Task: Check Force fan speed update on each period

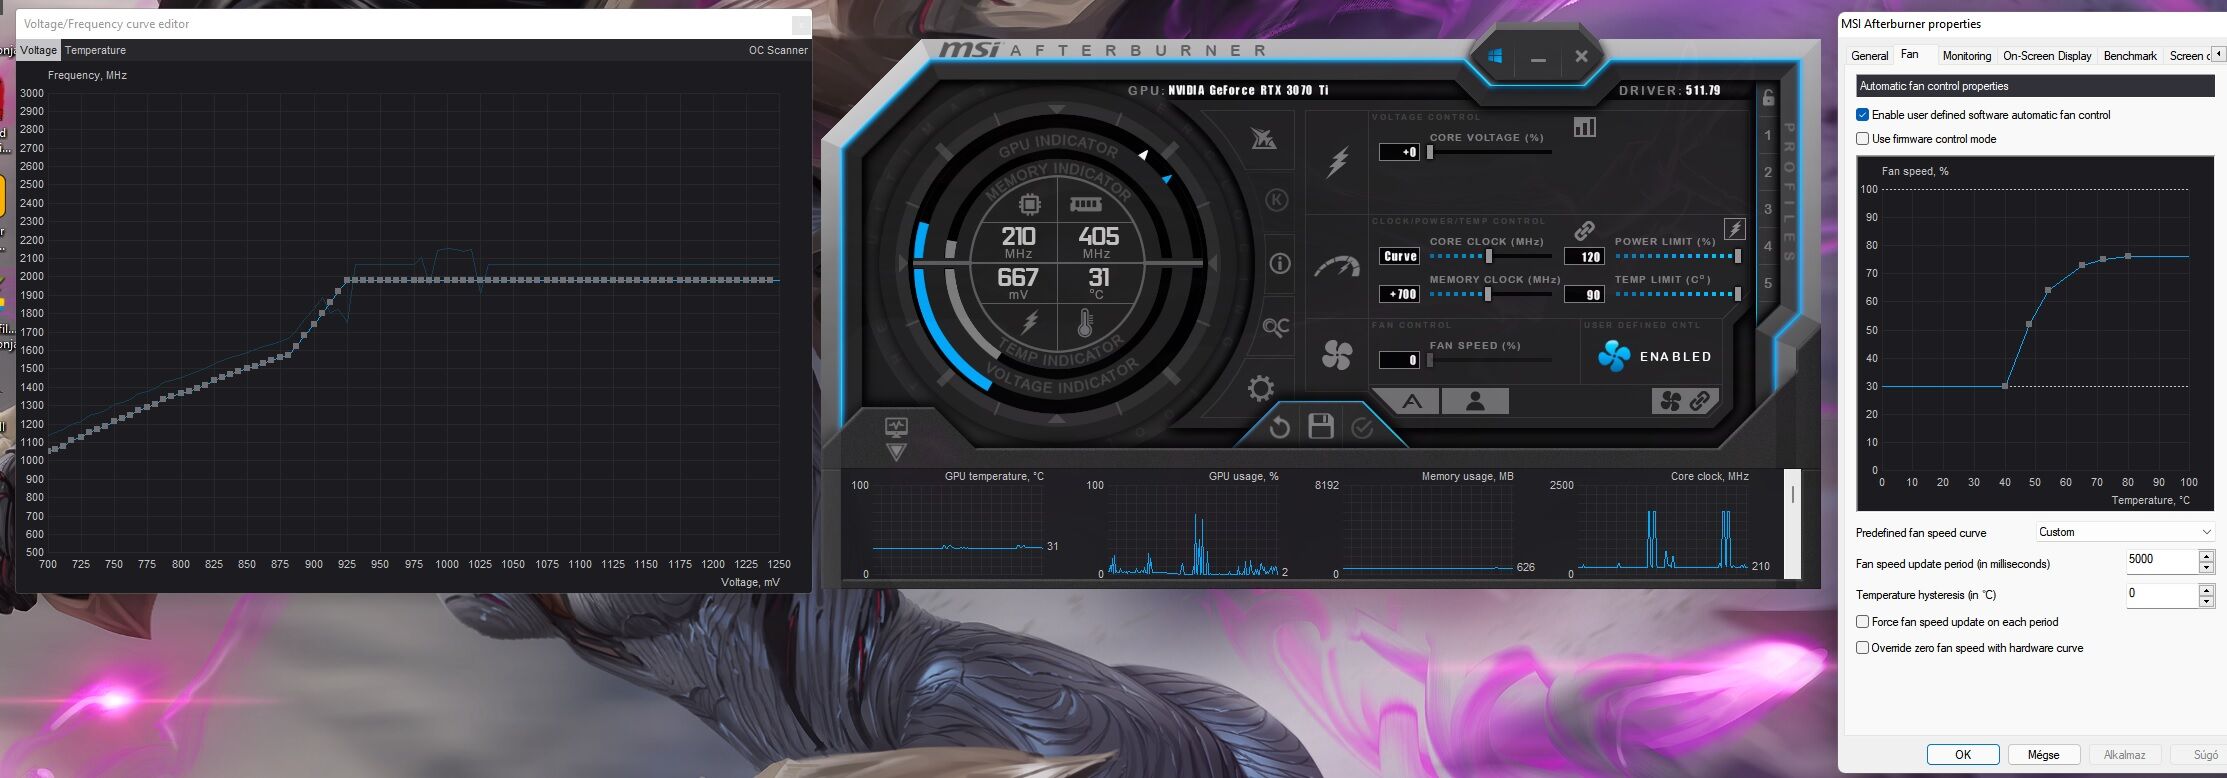Action: (x=1862, y=622)
